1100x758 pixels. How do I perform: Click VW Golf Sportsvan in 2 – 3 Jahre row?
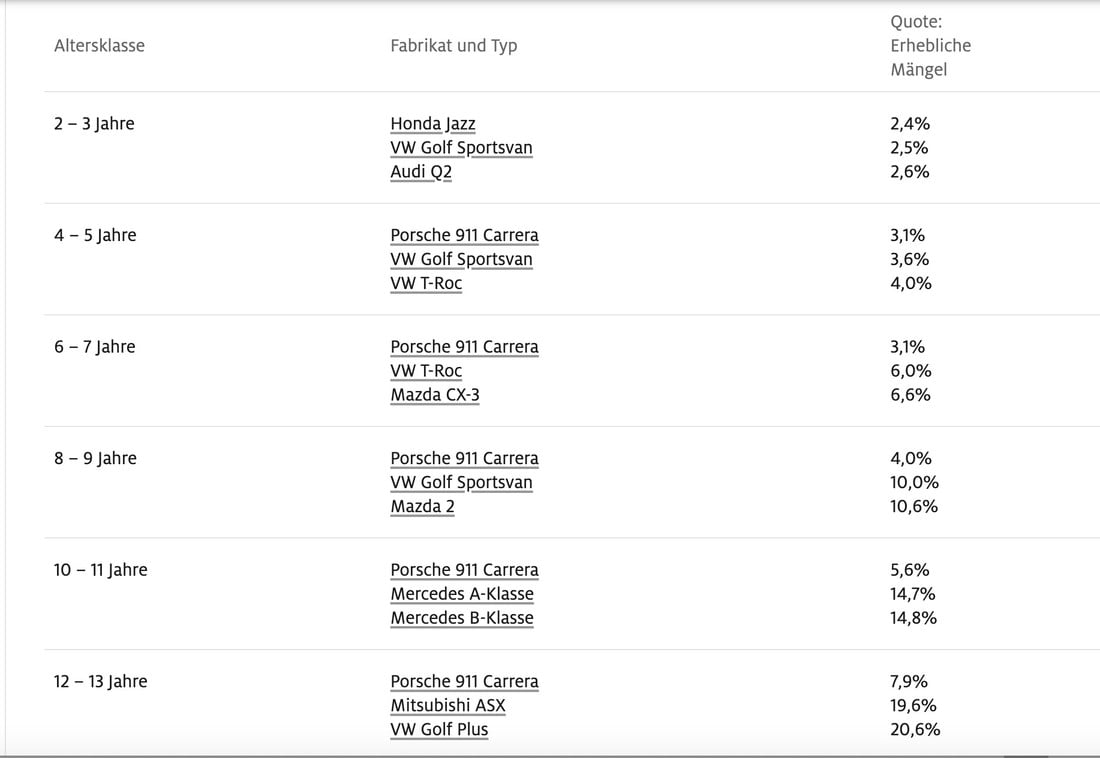[461, 148]
